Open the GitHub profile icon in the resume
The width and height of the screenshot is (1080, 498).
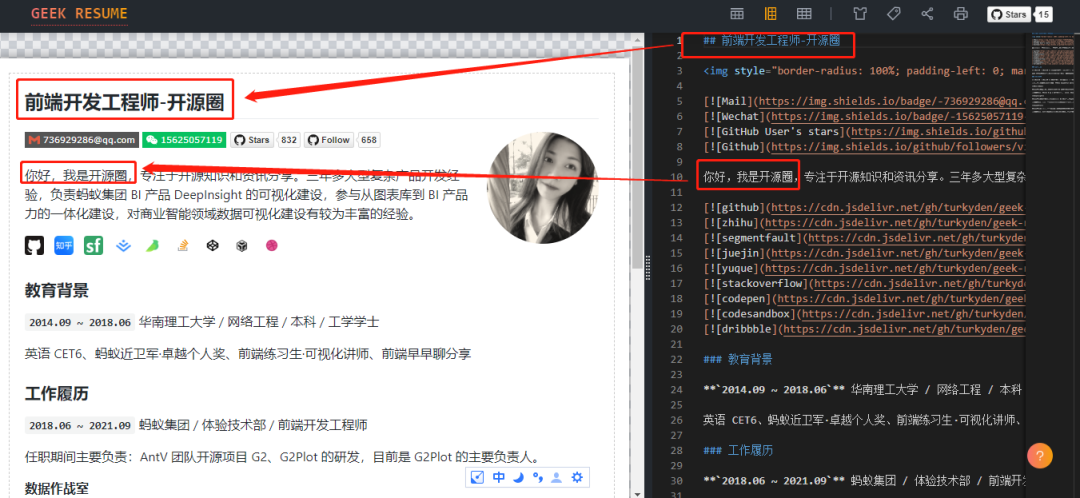34,245
